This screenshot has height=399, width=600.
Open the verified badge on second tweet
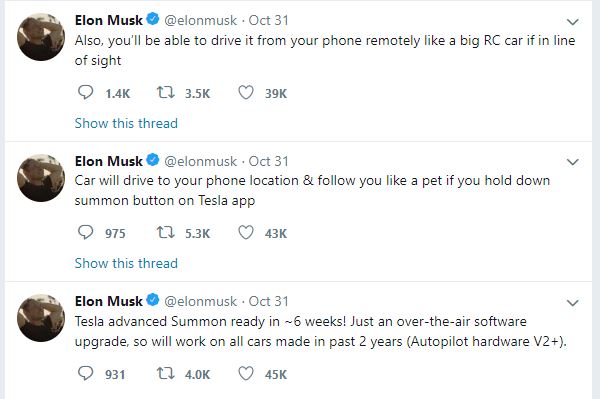point(153,160)
